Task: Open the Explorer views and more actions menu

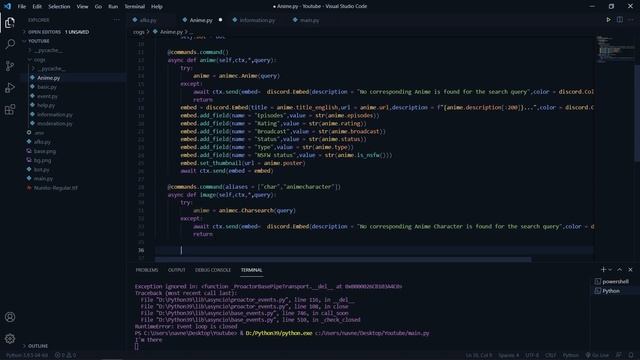Action: [x=117, y=20]
